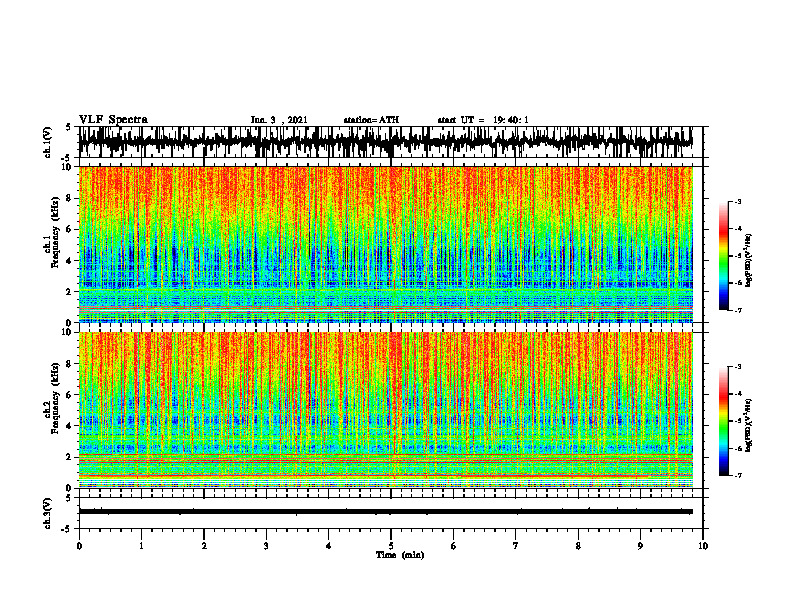The width and height of the screenshot is (792, 612).
Task: Click ch.2 spectrogram's "10" kHz tick label
Action: (x=68, y=332)
